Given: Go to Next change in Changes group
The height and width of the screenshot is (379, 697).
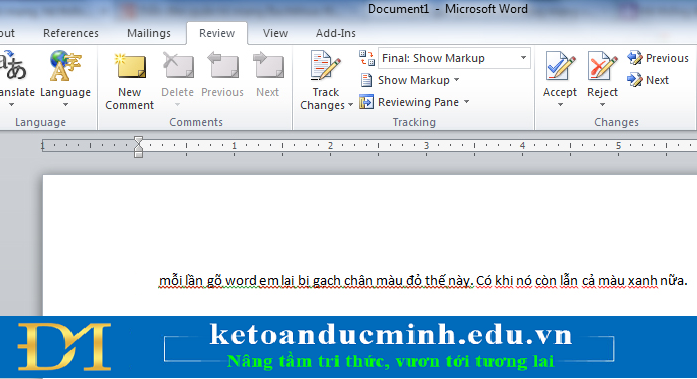Looking at the screenshot, I should coord(648,80).
